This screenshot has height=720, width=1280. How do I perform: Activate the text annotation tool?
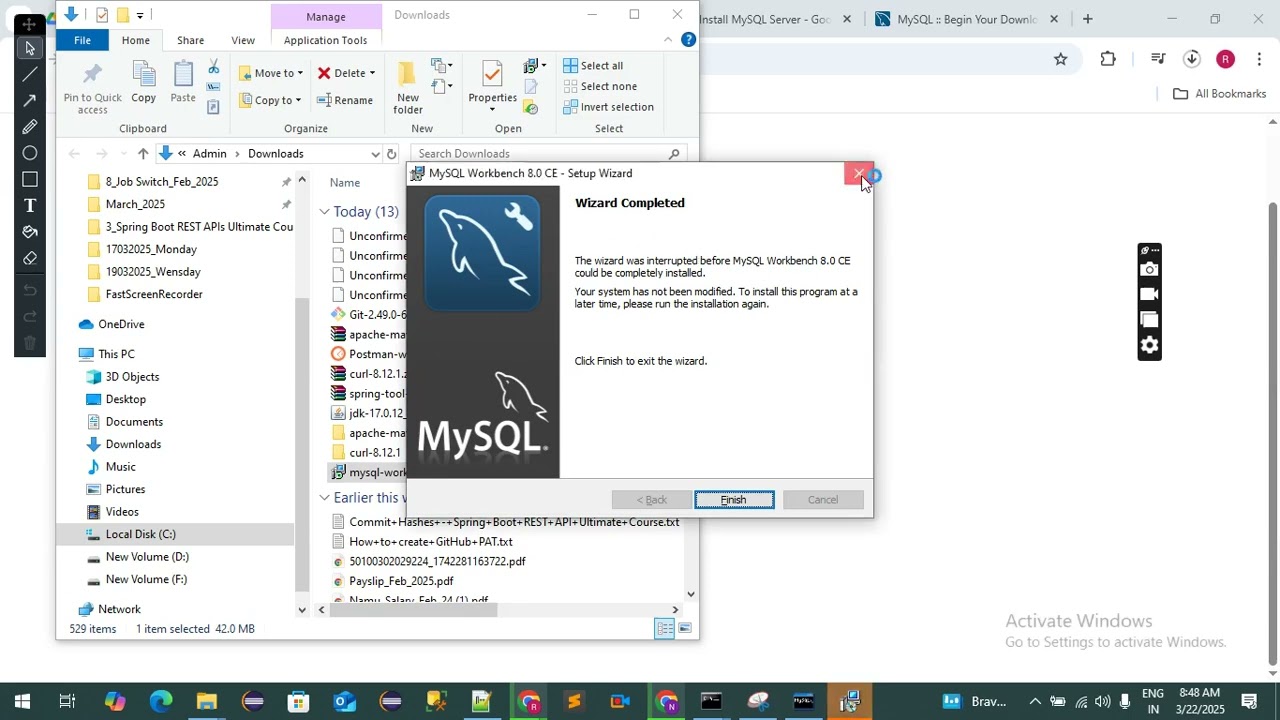click(30, 205)
